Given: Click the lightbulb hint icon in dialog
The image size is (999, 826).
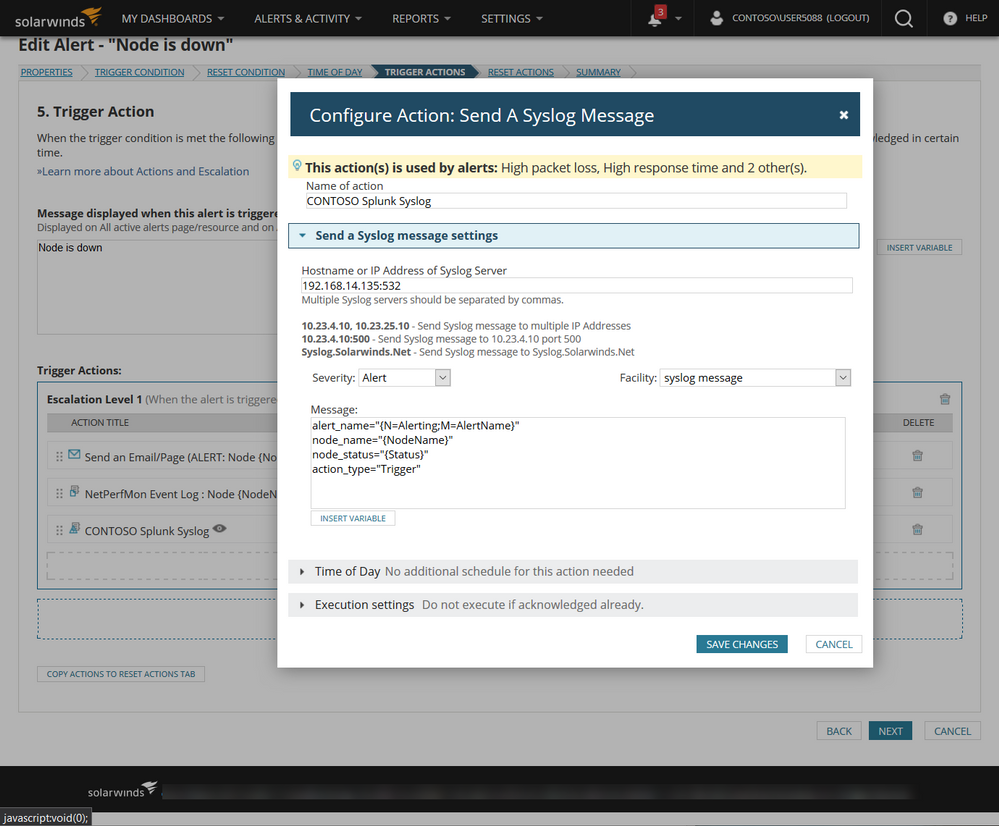Looking at the screenshot, I should 297,166.
